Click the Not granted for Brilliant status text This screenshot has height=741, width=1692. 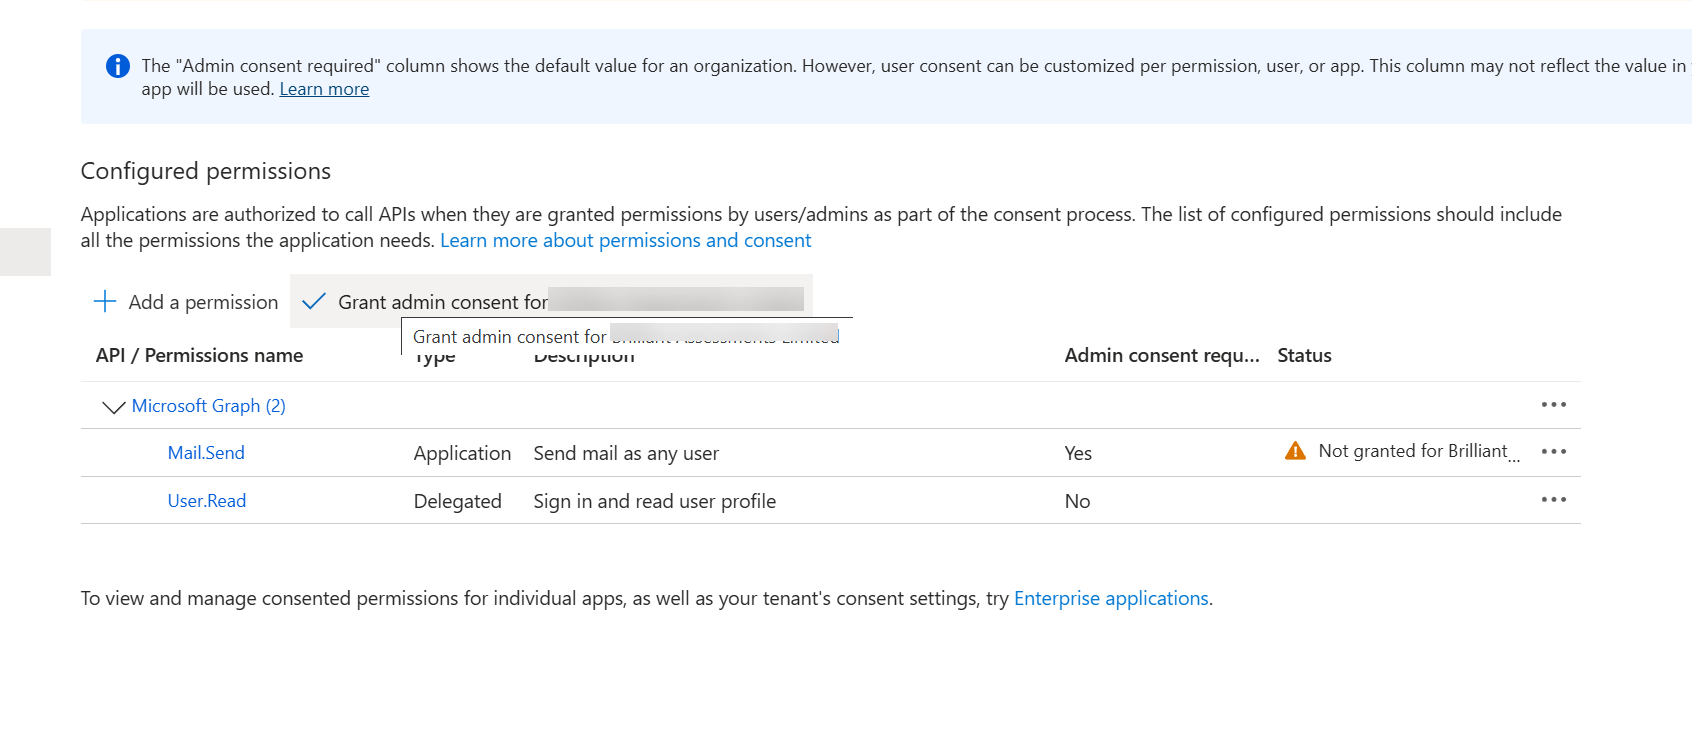tap(1412, 451)
